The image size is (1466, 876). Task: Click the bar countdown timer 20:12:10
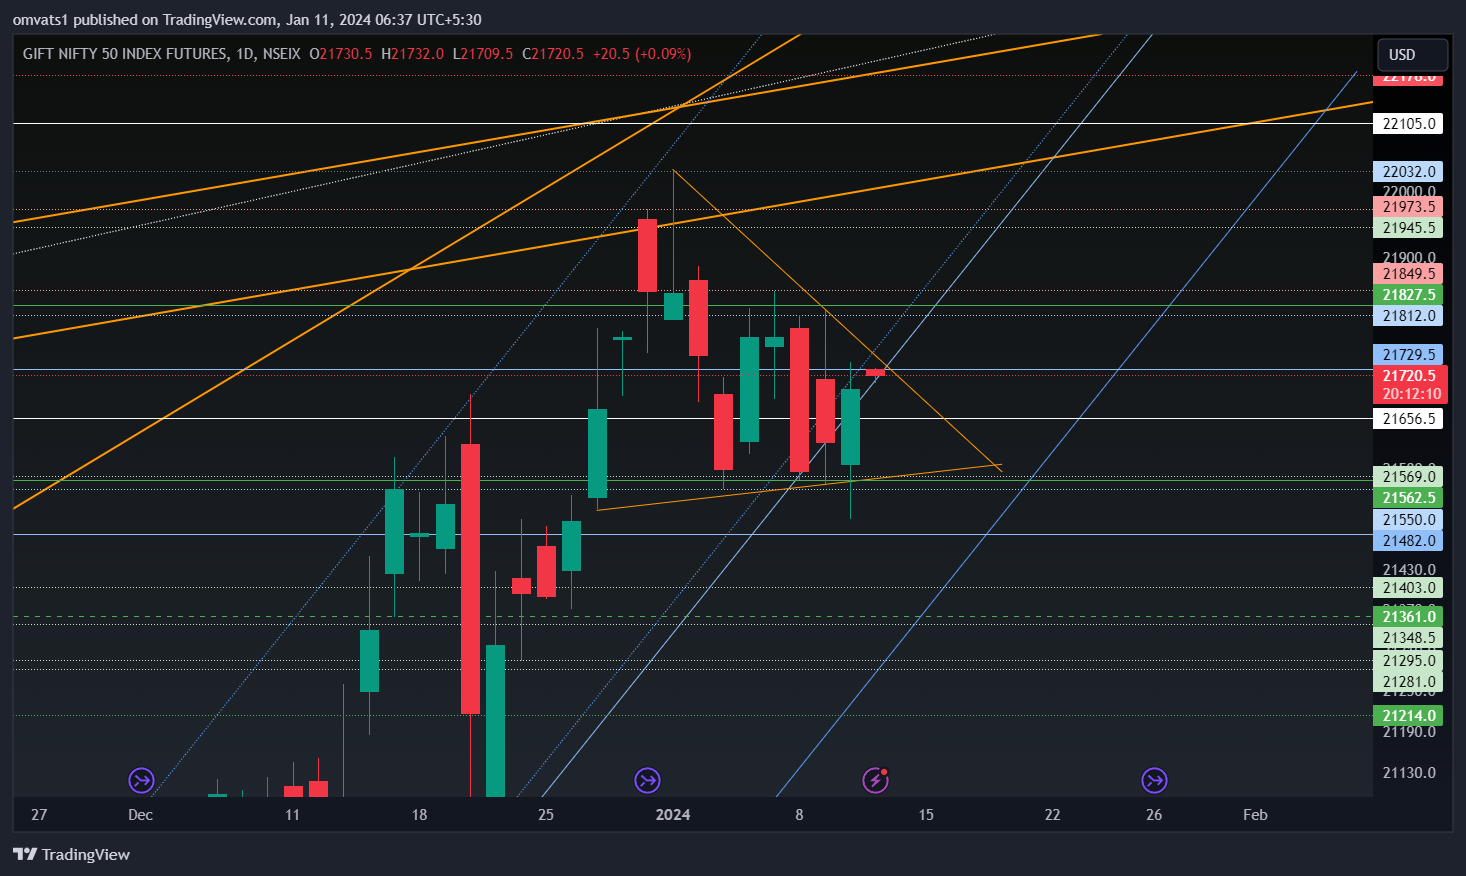1412,394
